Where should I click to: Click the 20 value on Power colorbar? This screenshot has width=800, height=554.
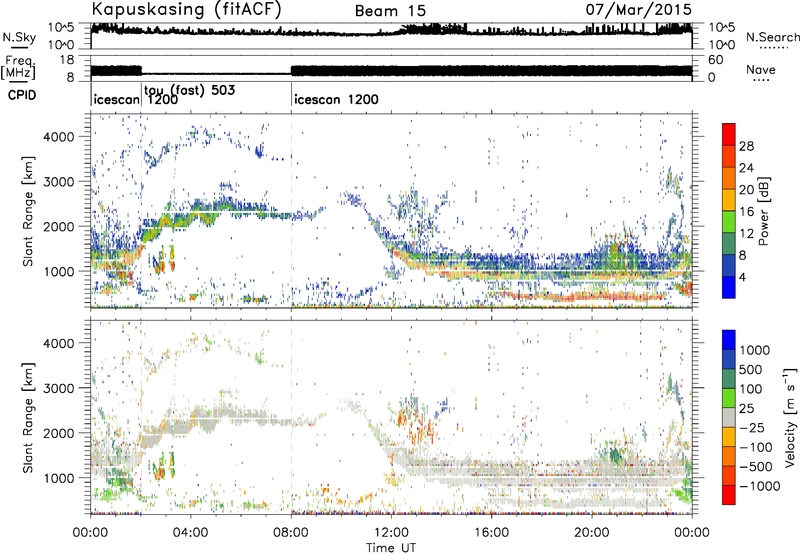[746, 190]
